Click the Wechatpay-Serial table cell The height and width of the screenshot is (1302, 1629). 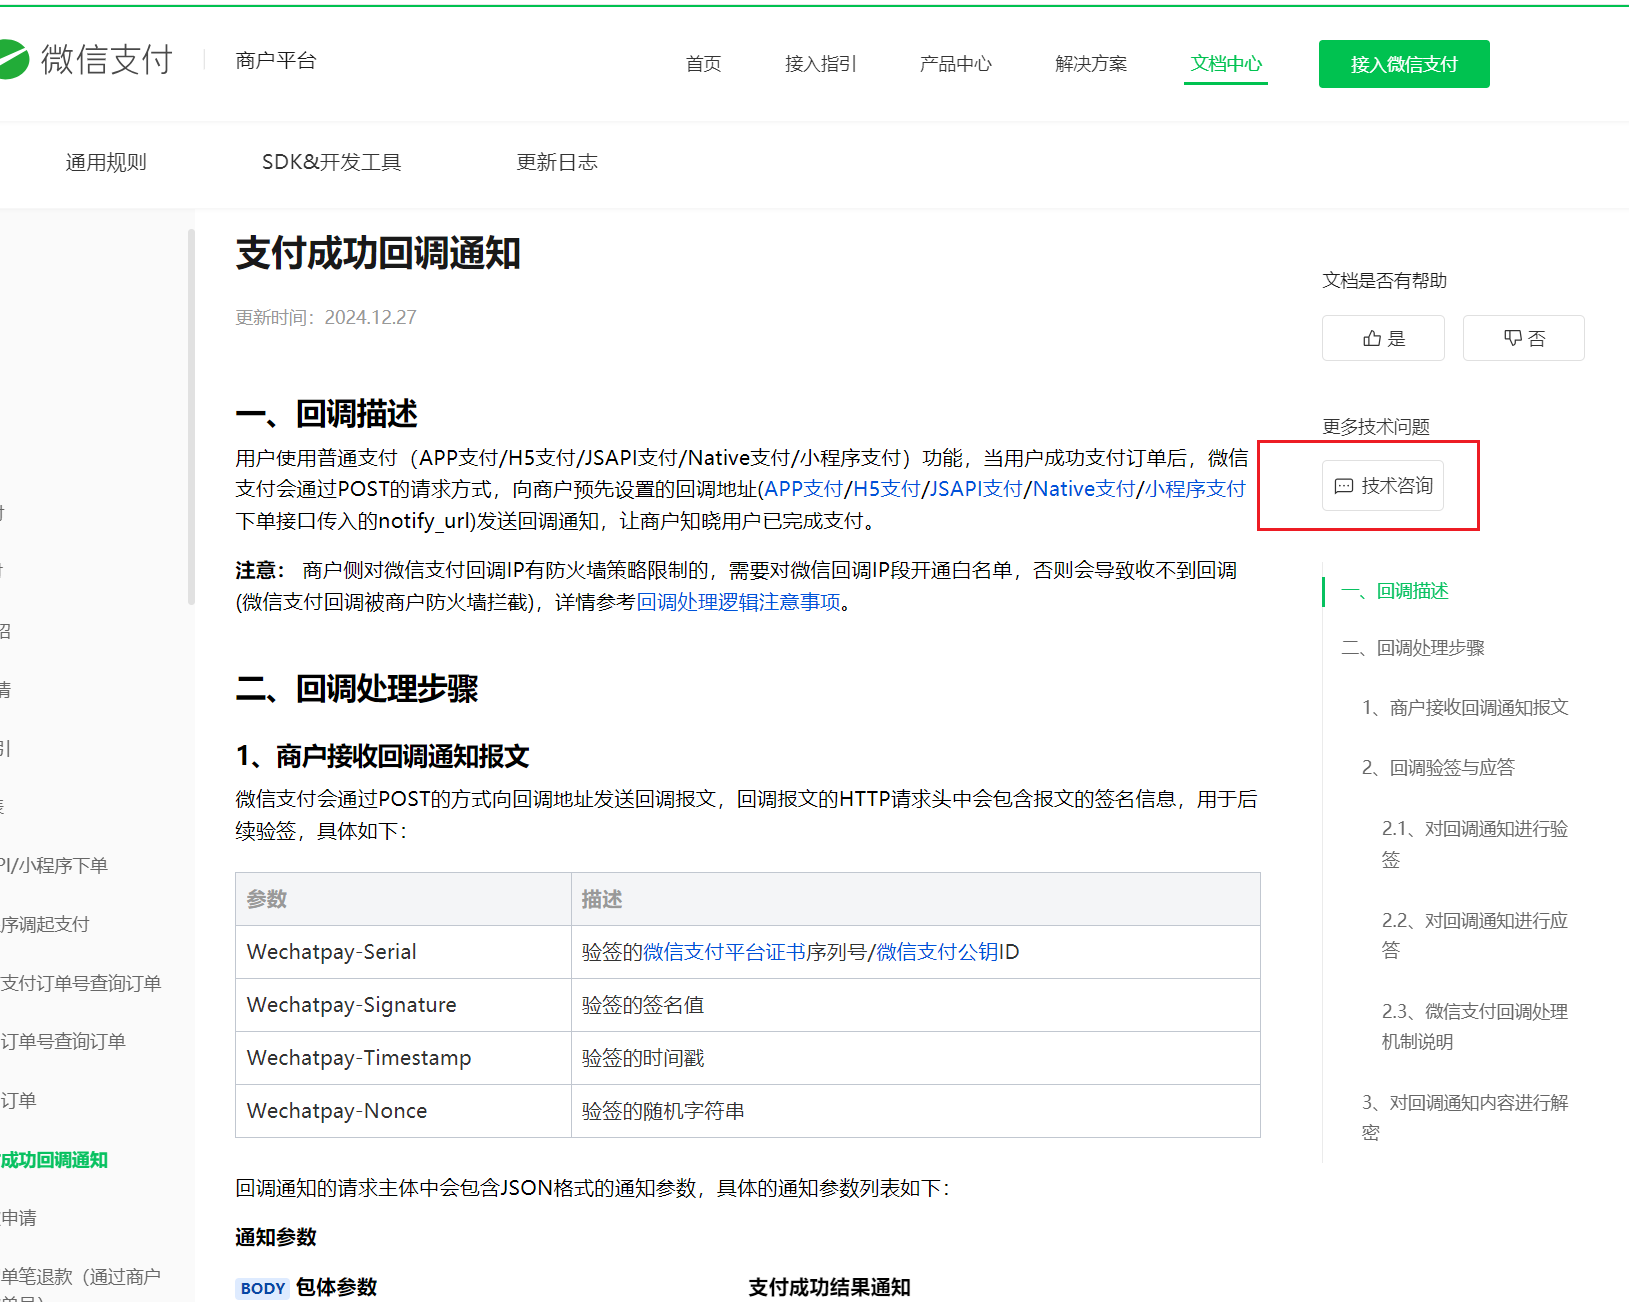(403, 952)
